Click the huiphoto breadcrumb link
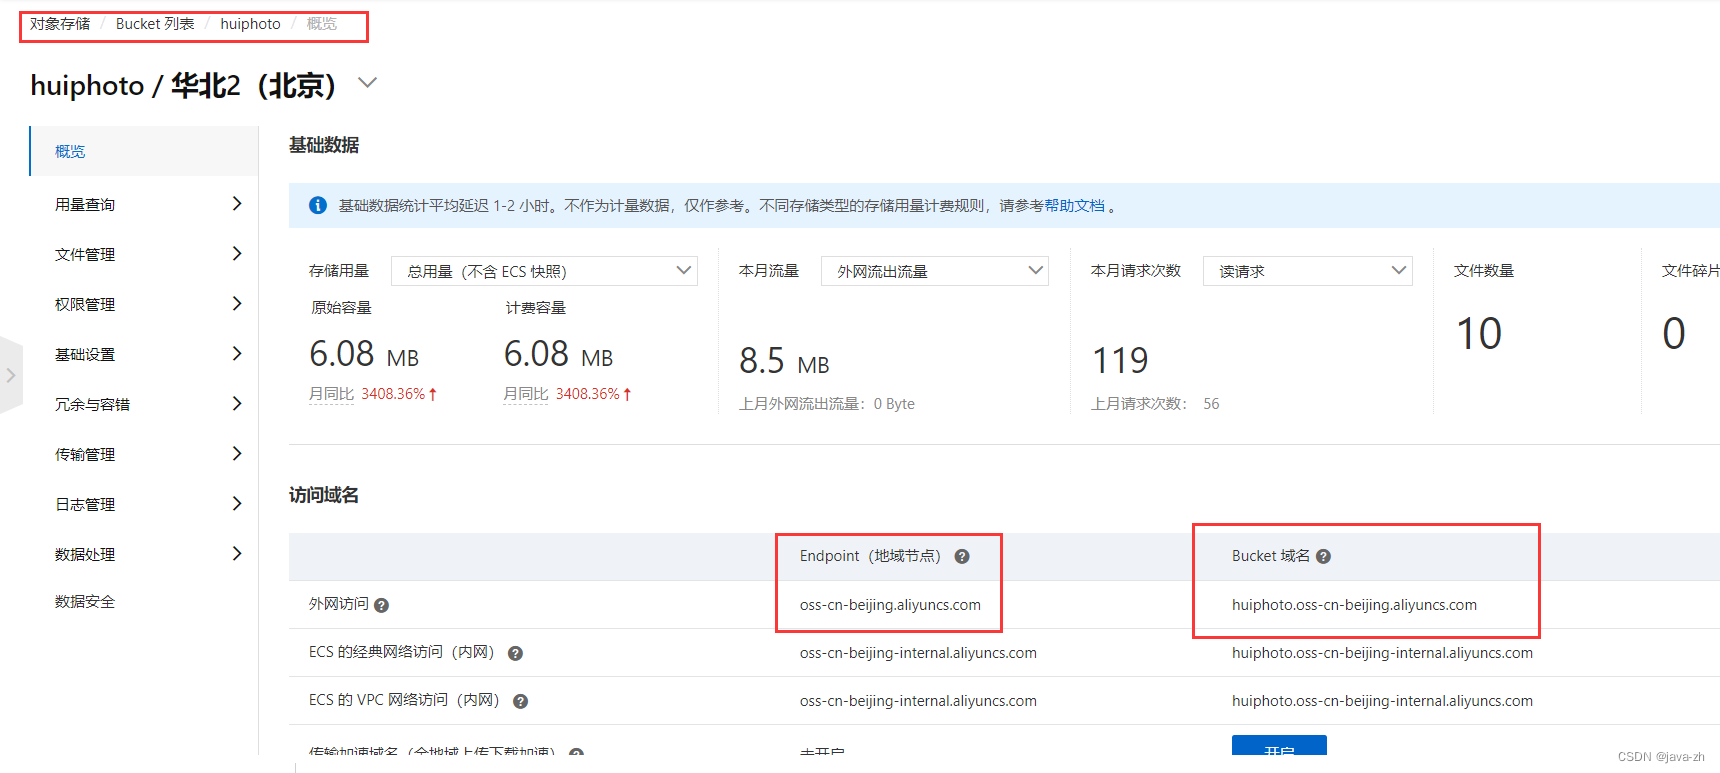 click(250, 24)
